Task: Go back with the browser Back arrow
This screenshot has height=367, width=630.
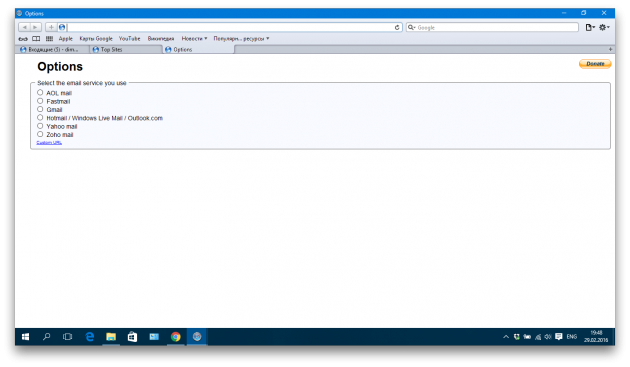Action: point(24,27)
